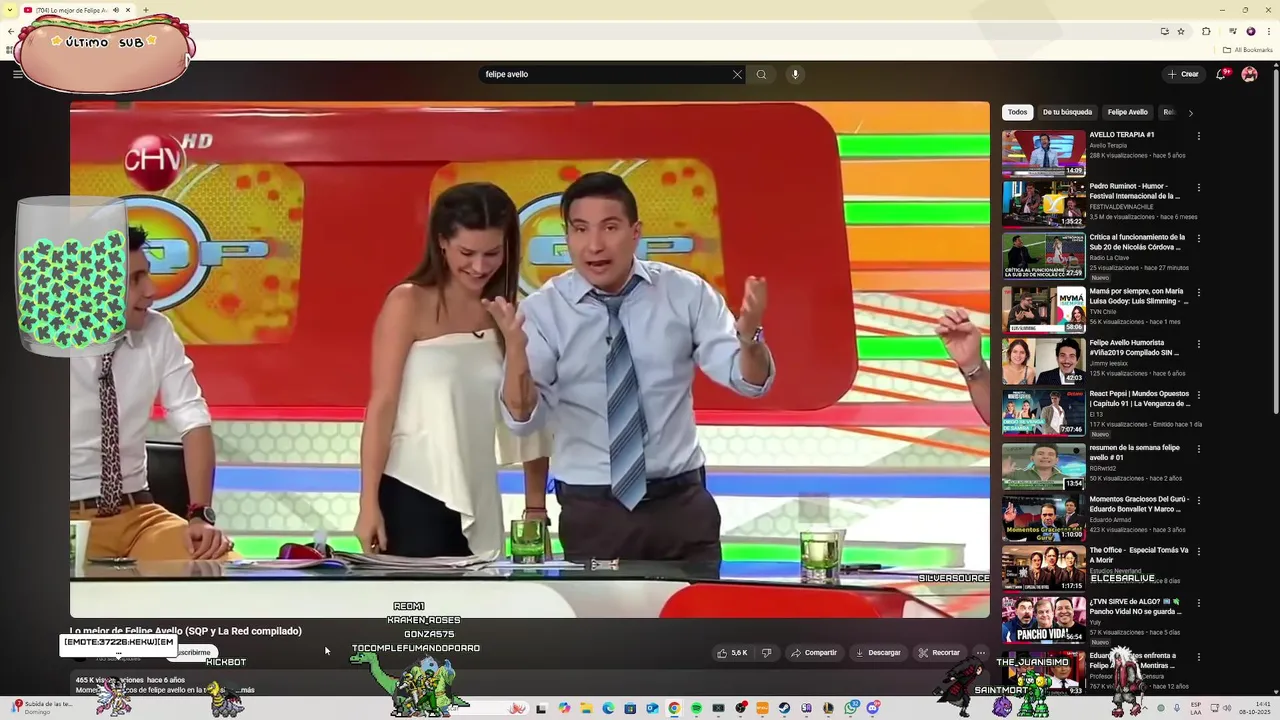Open options for Sub 20 critique video
The width and height of the screenshot is (1280, 720).
[1198, 239]
